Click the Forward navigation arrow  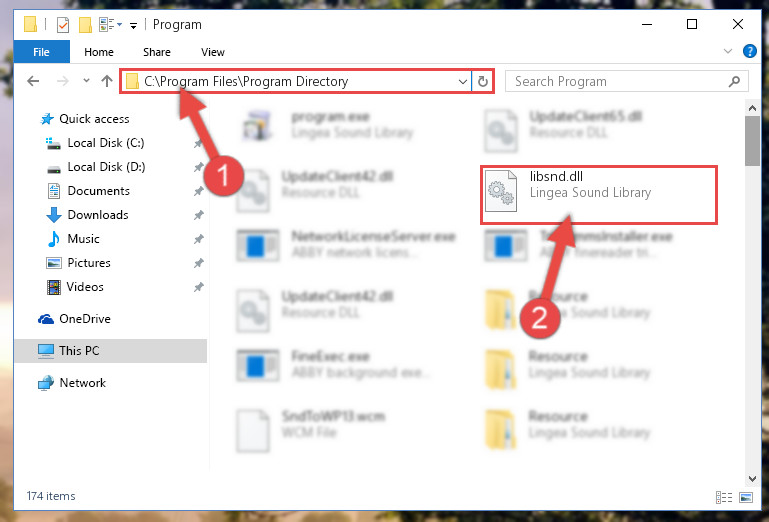click(x=63, y=81)
